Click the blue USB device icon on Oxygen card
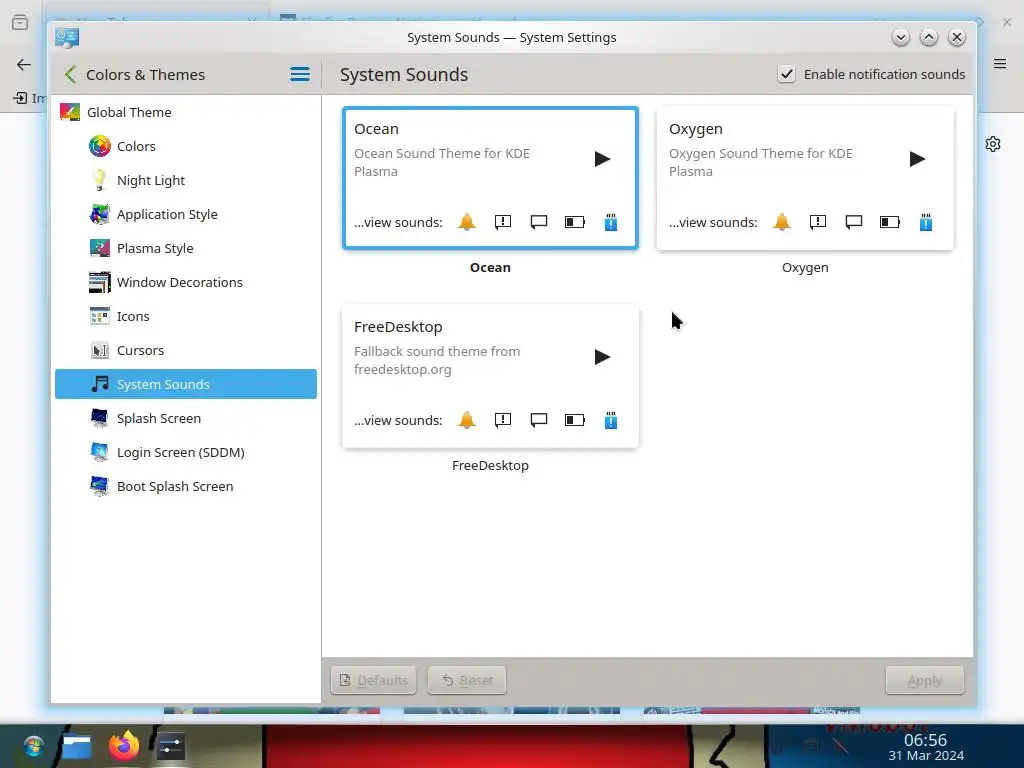1024x768 pixels. click(x=925, y=222)
